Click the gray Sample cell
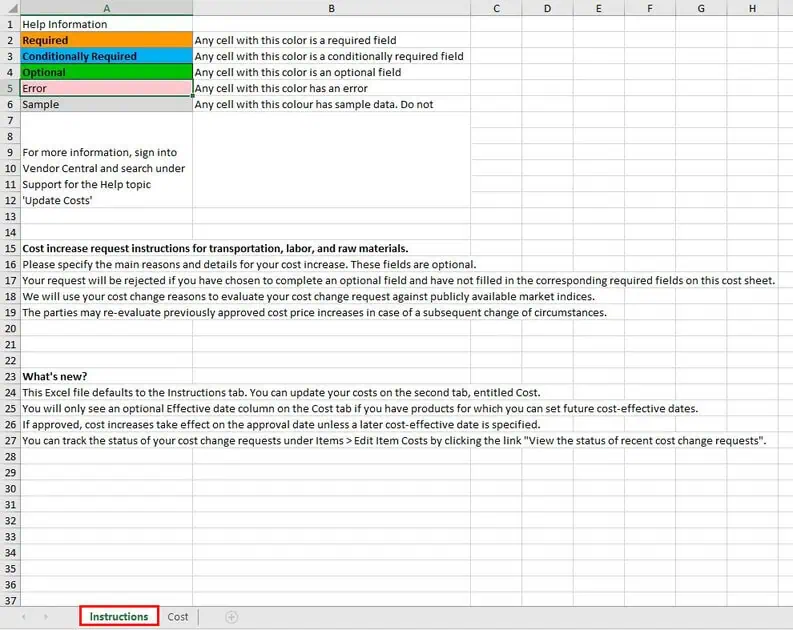 click(106, 104)
